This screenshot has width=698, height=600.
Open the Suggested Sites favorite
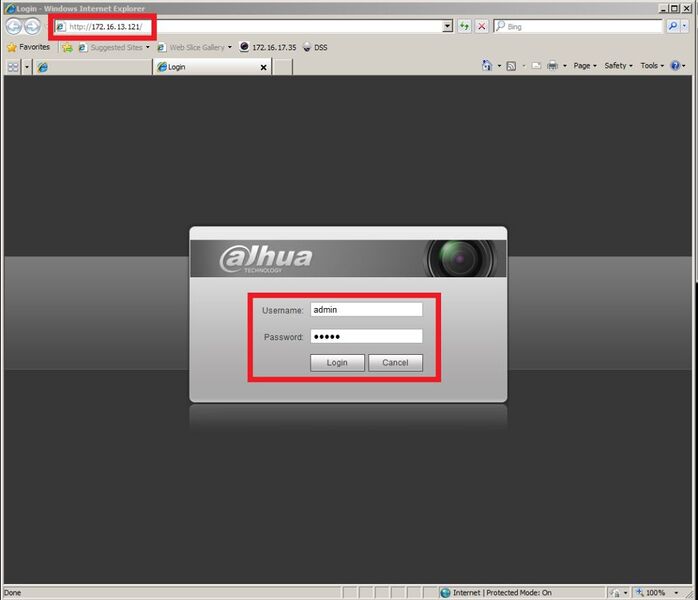114,47
